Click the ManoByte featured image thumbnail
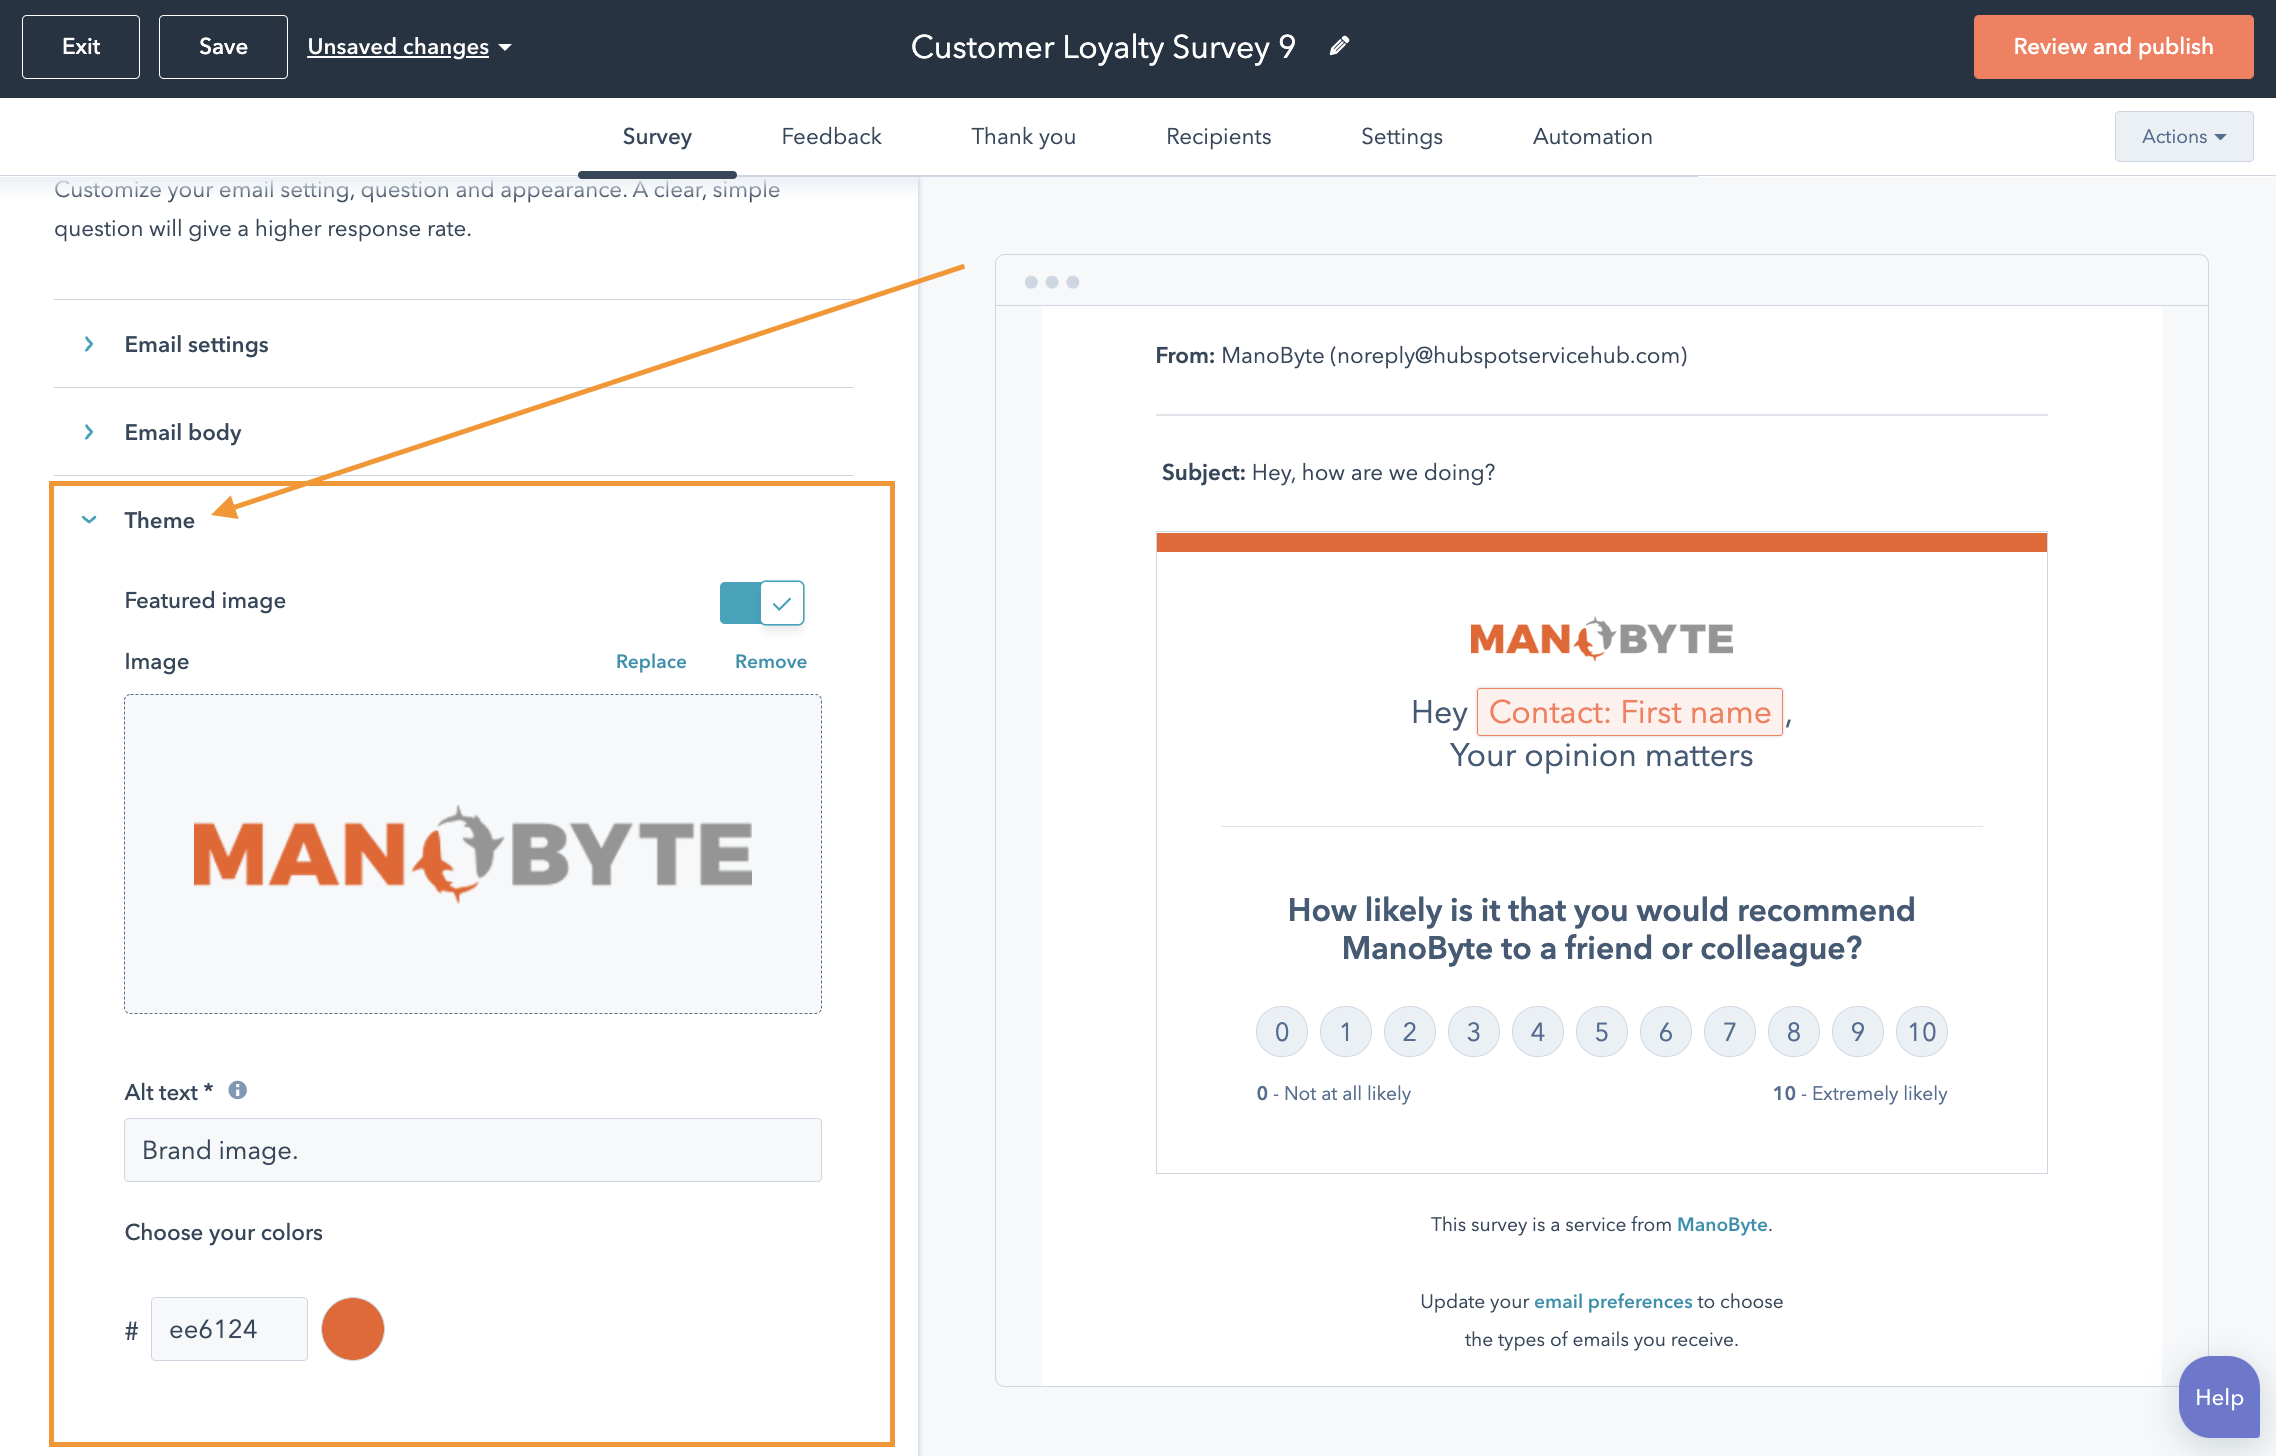The image size is (2276, 1456). point(473,854)
